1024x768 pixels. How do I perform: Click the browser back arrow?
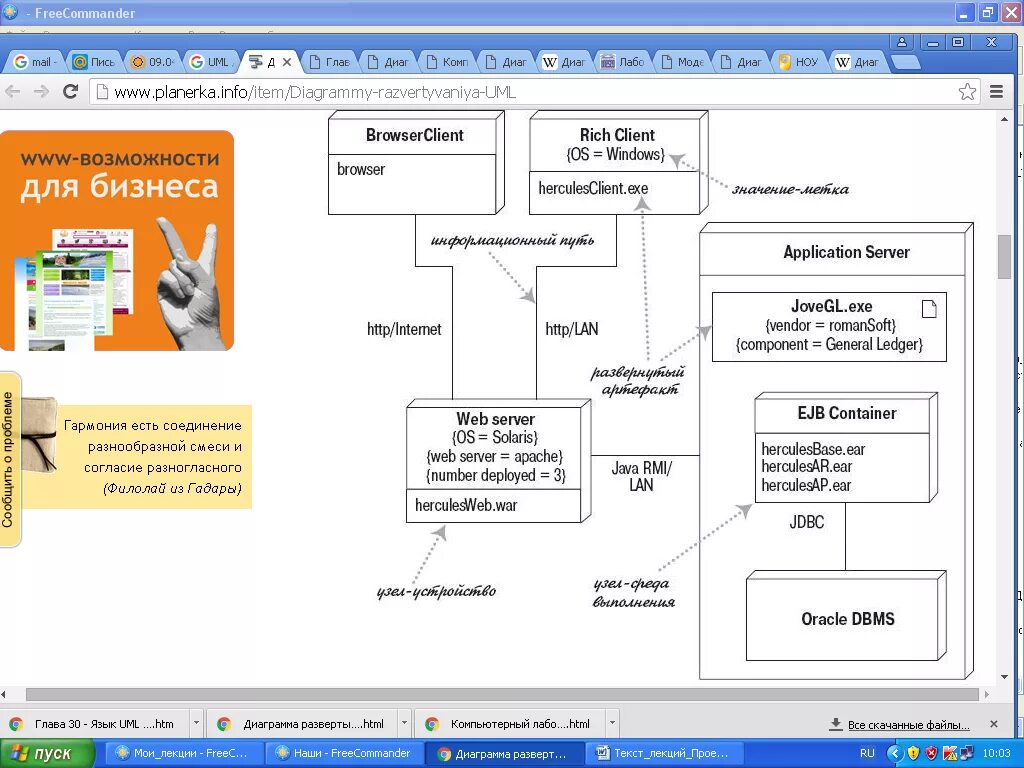tap(12, 91)
